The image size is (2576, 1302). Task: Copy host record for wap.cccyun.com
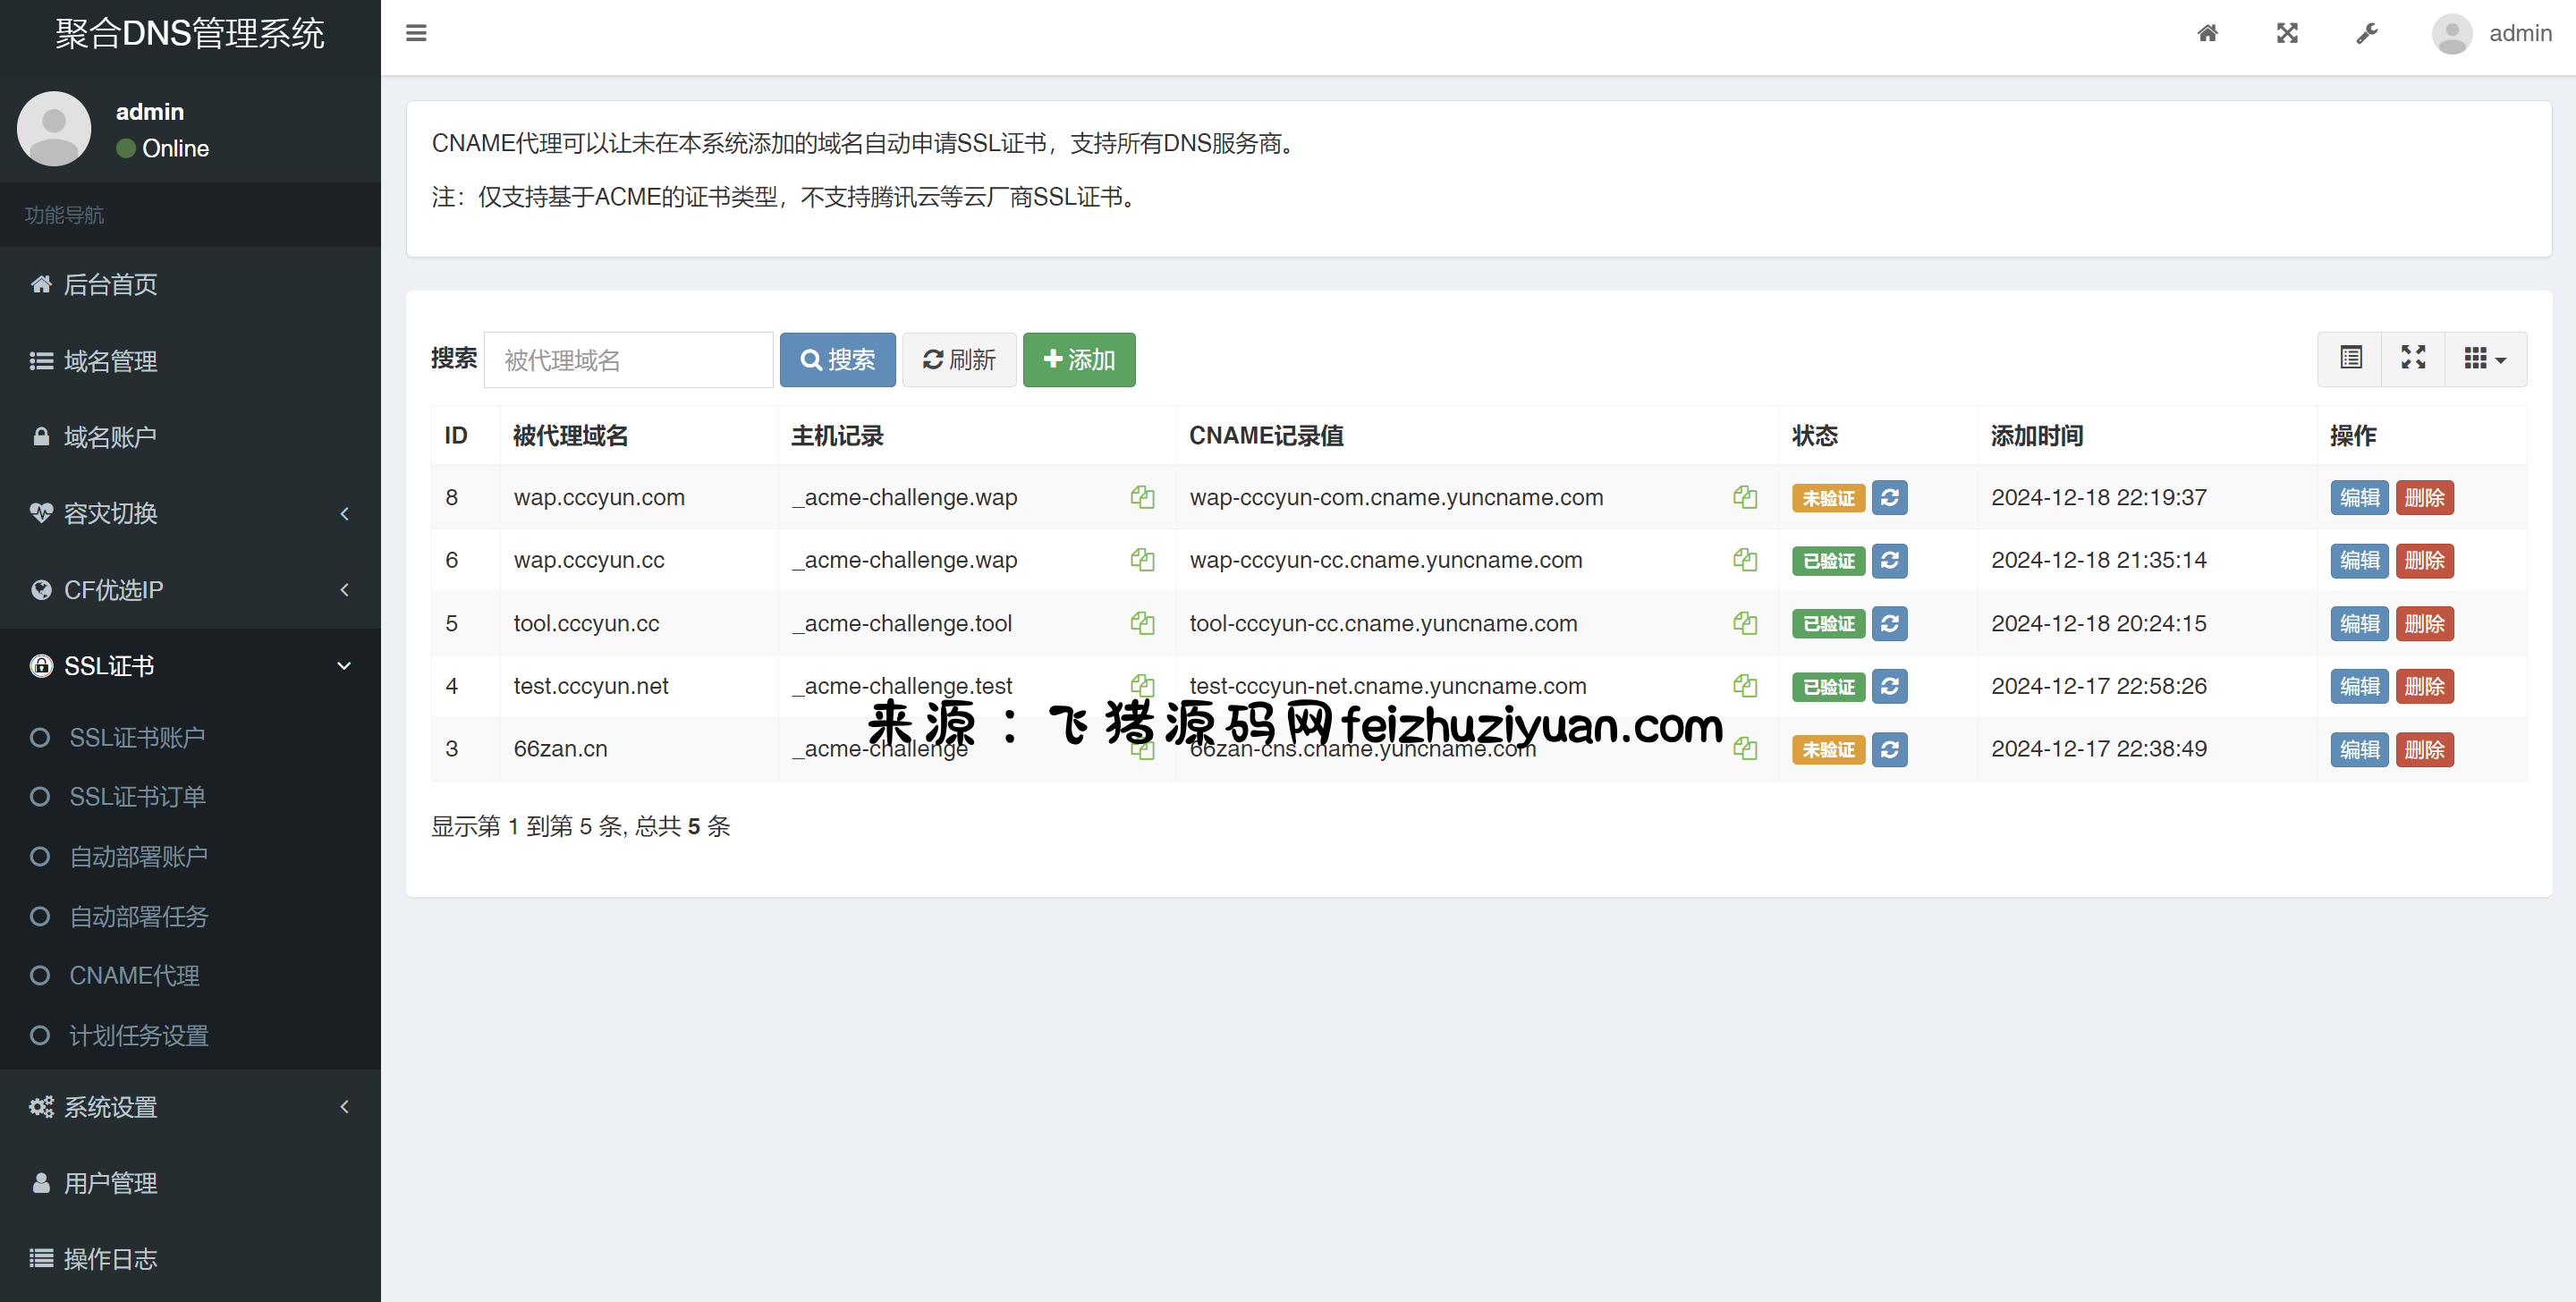pyautogui.click(x=1142, y=497)
